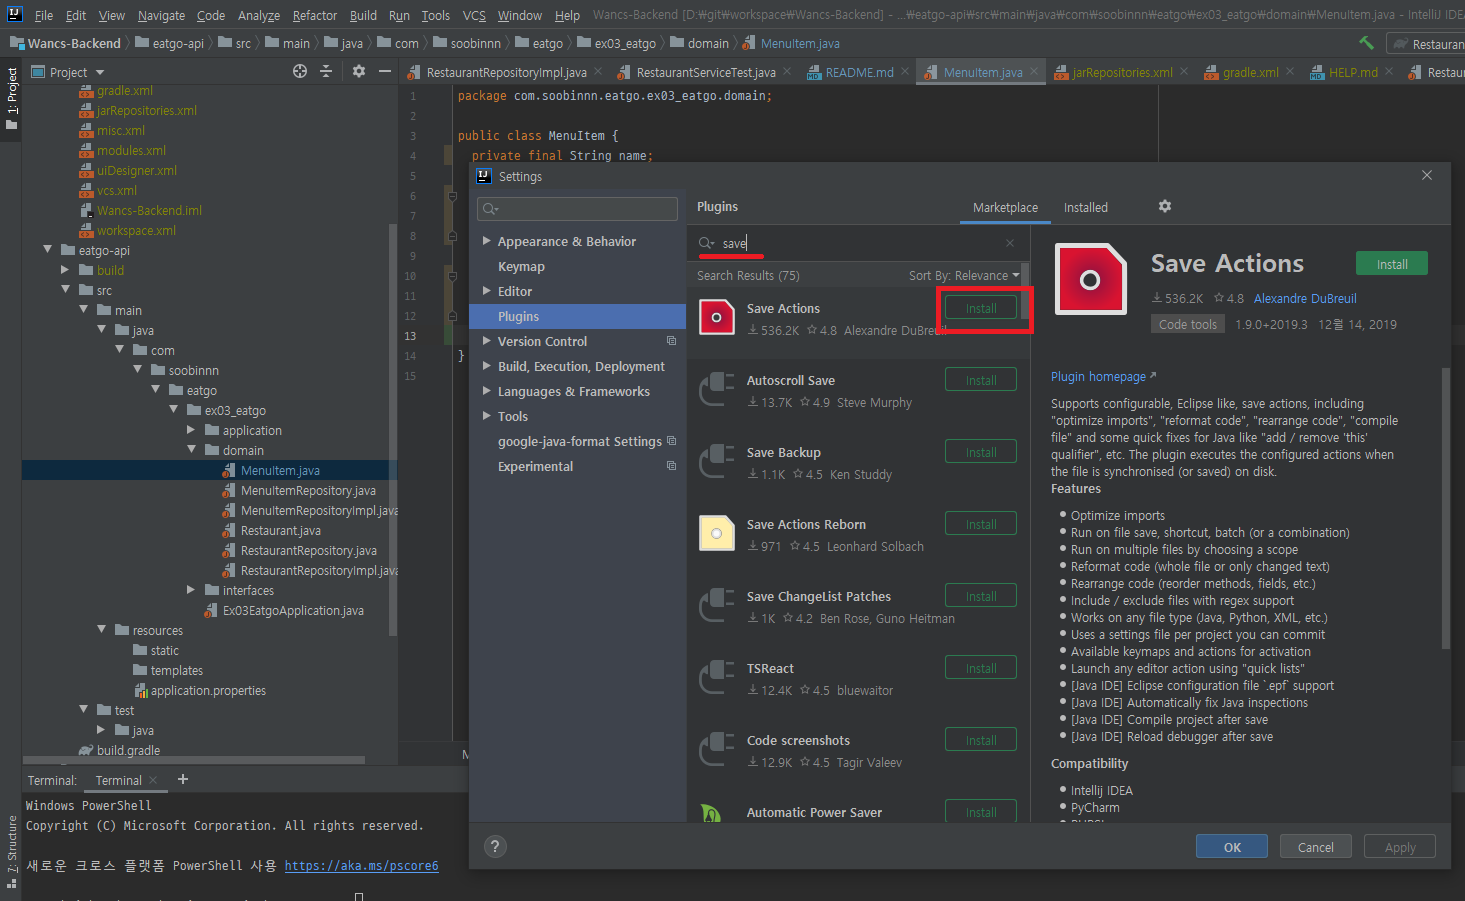Add a new terminal tab with plus
Viewport: 1465px width, 901px height.
(183, 779)
